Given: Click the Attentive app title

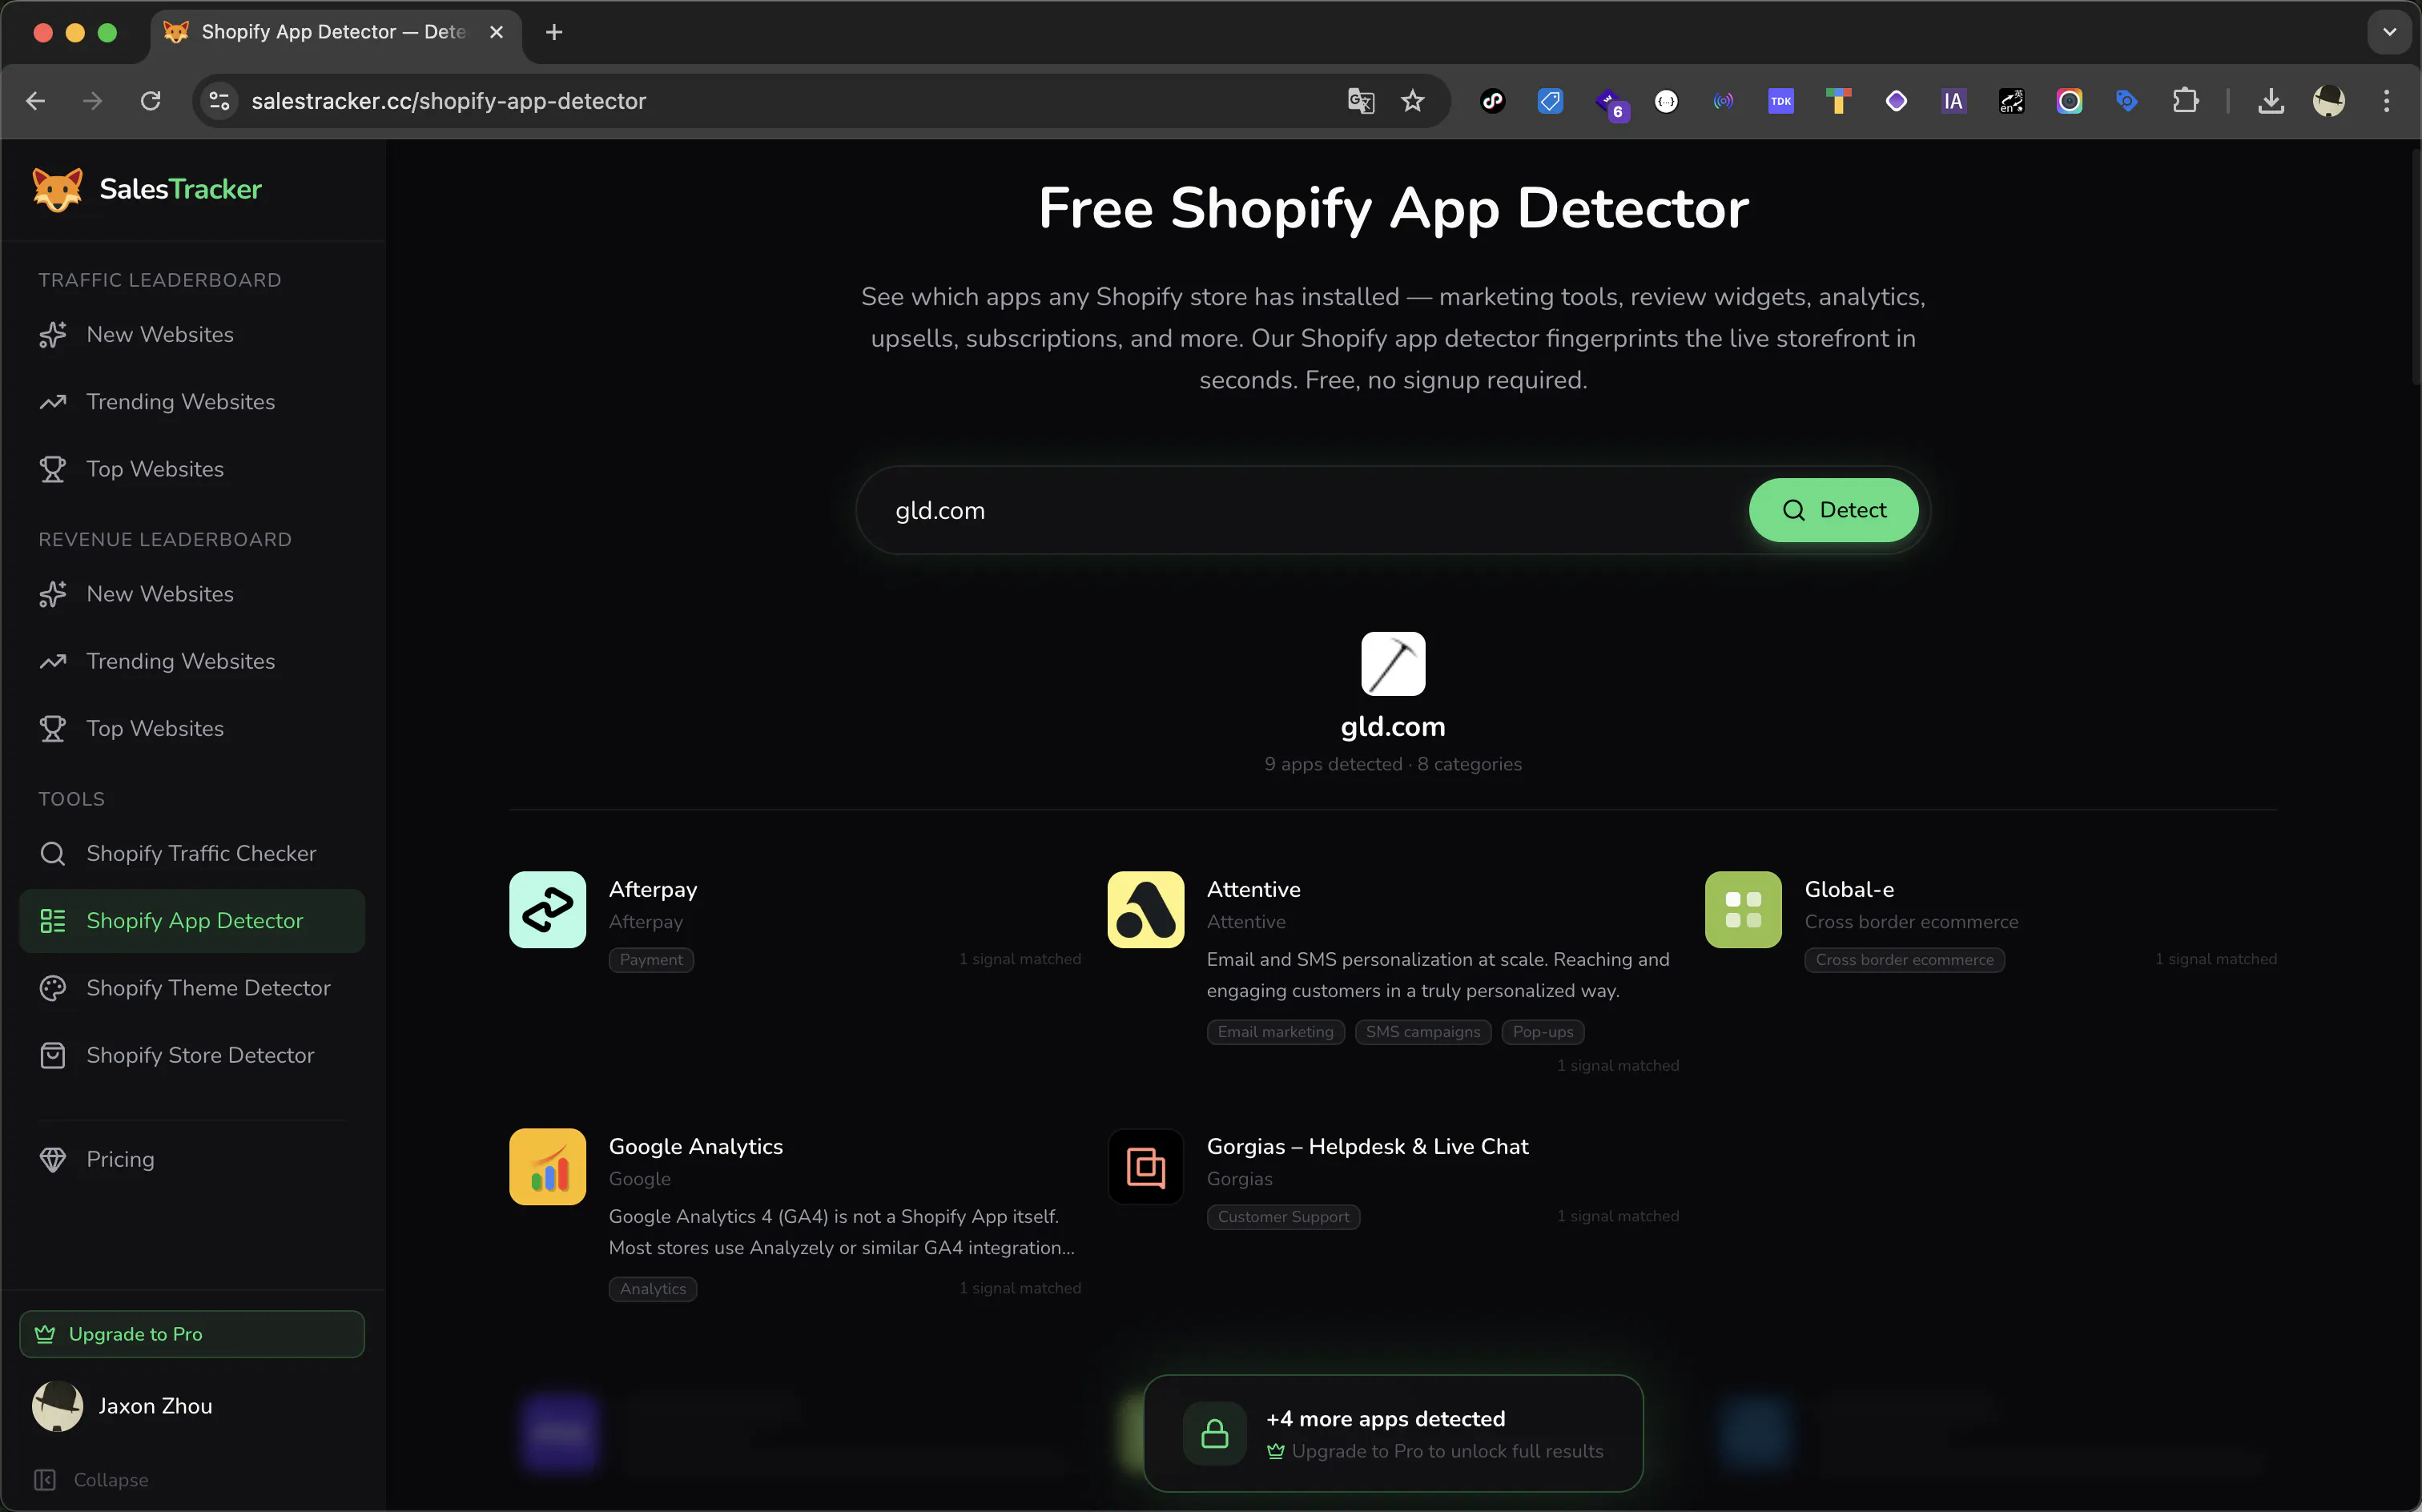Looking at the screenshot, I should (1253, 889).
